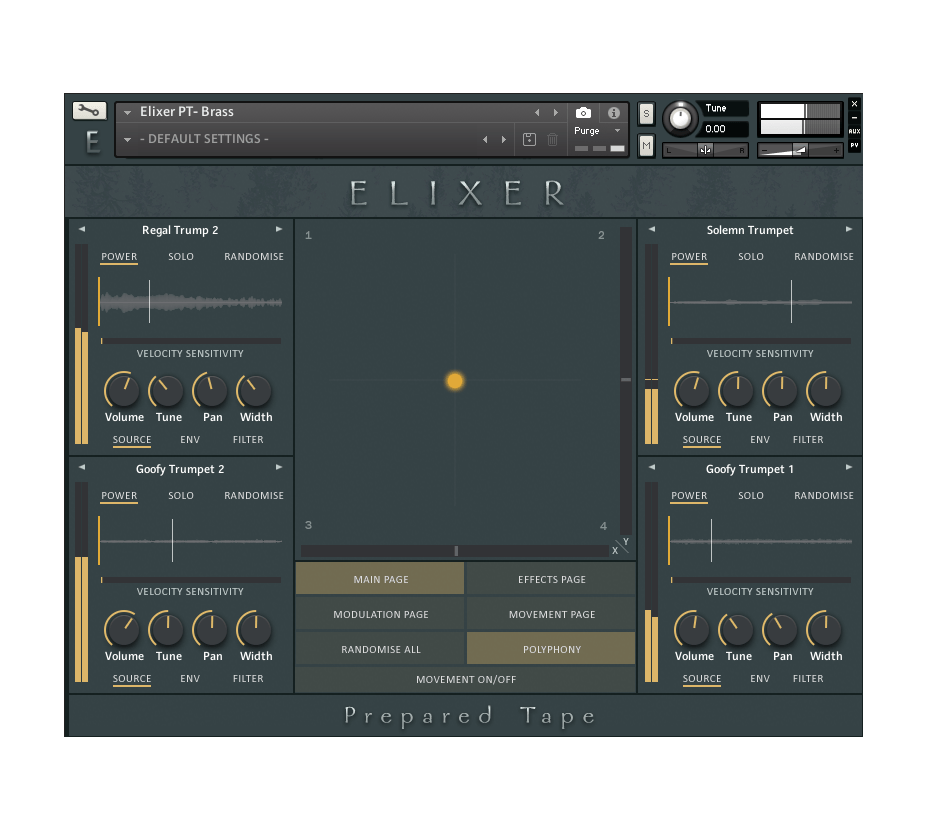The width and height of the screenshot is (926, 830).
Task: Enable Solo on the instrument header
Action: [x=646, y=114]
